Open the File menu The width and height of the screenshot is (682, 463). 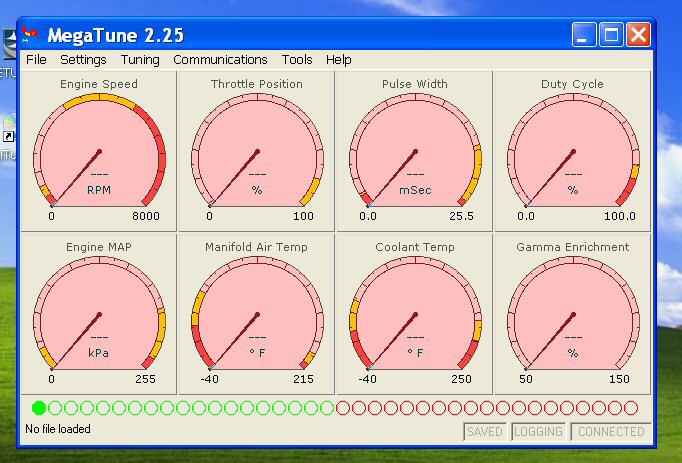click(36, 60)
